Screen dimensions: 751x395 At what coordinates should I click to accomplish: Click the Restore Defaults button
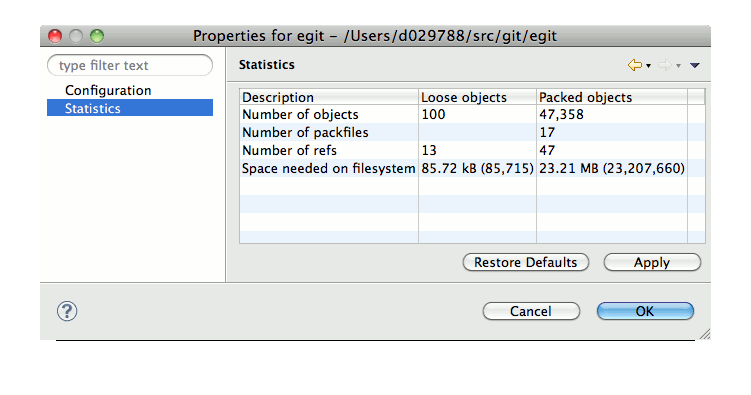(x=526, y=262)
